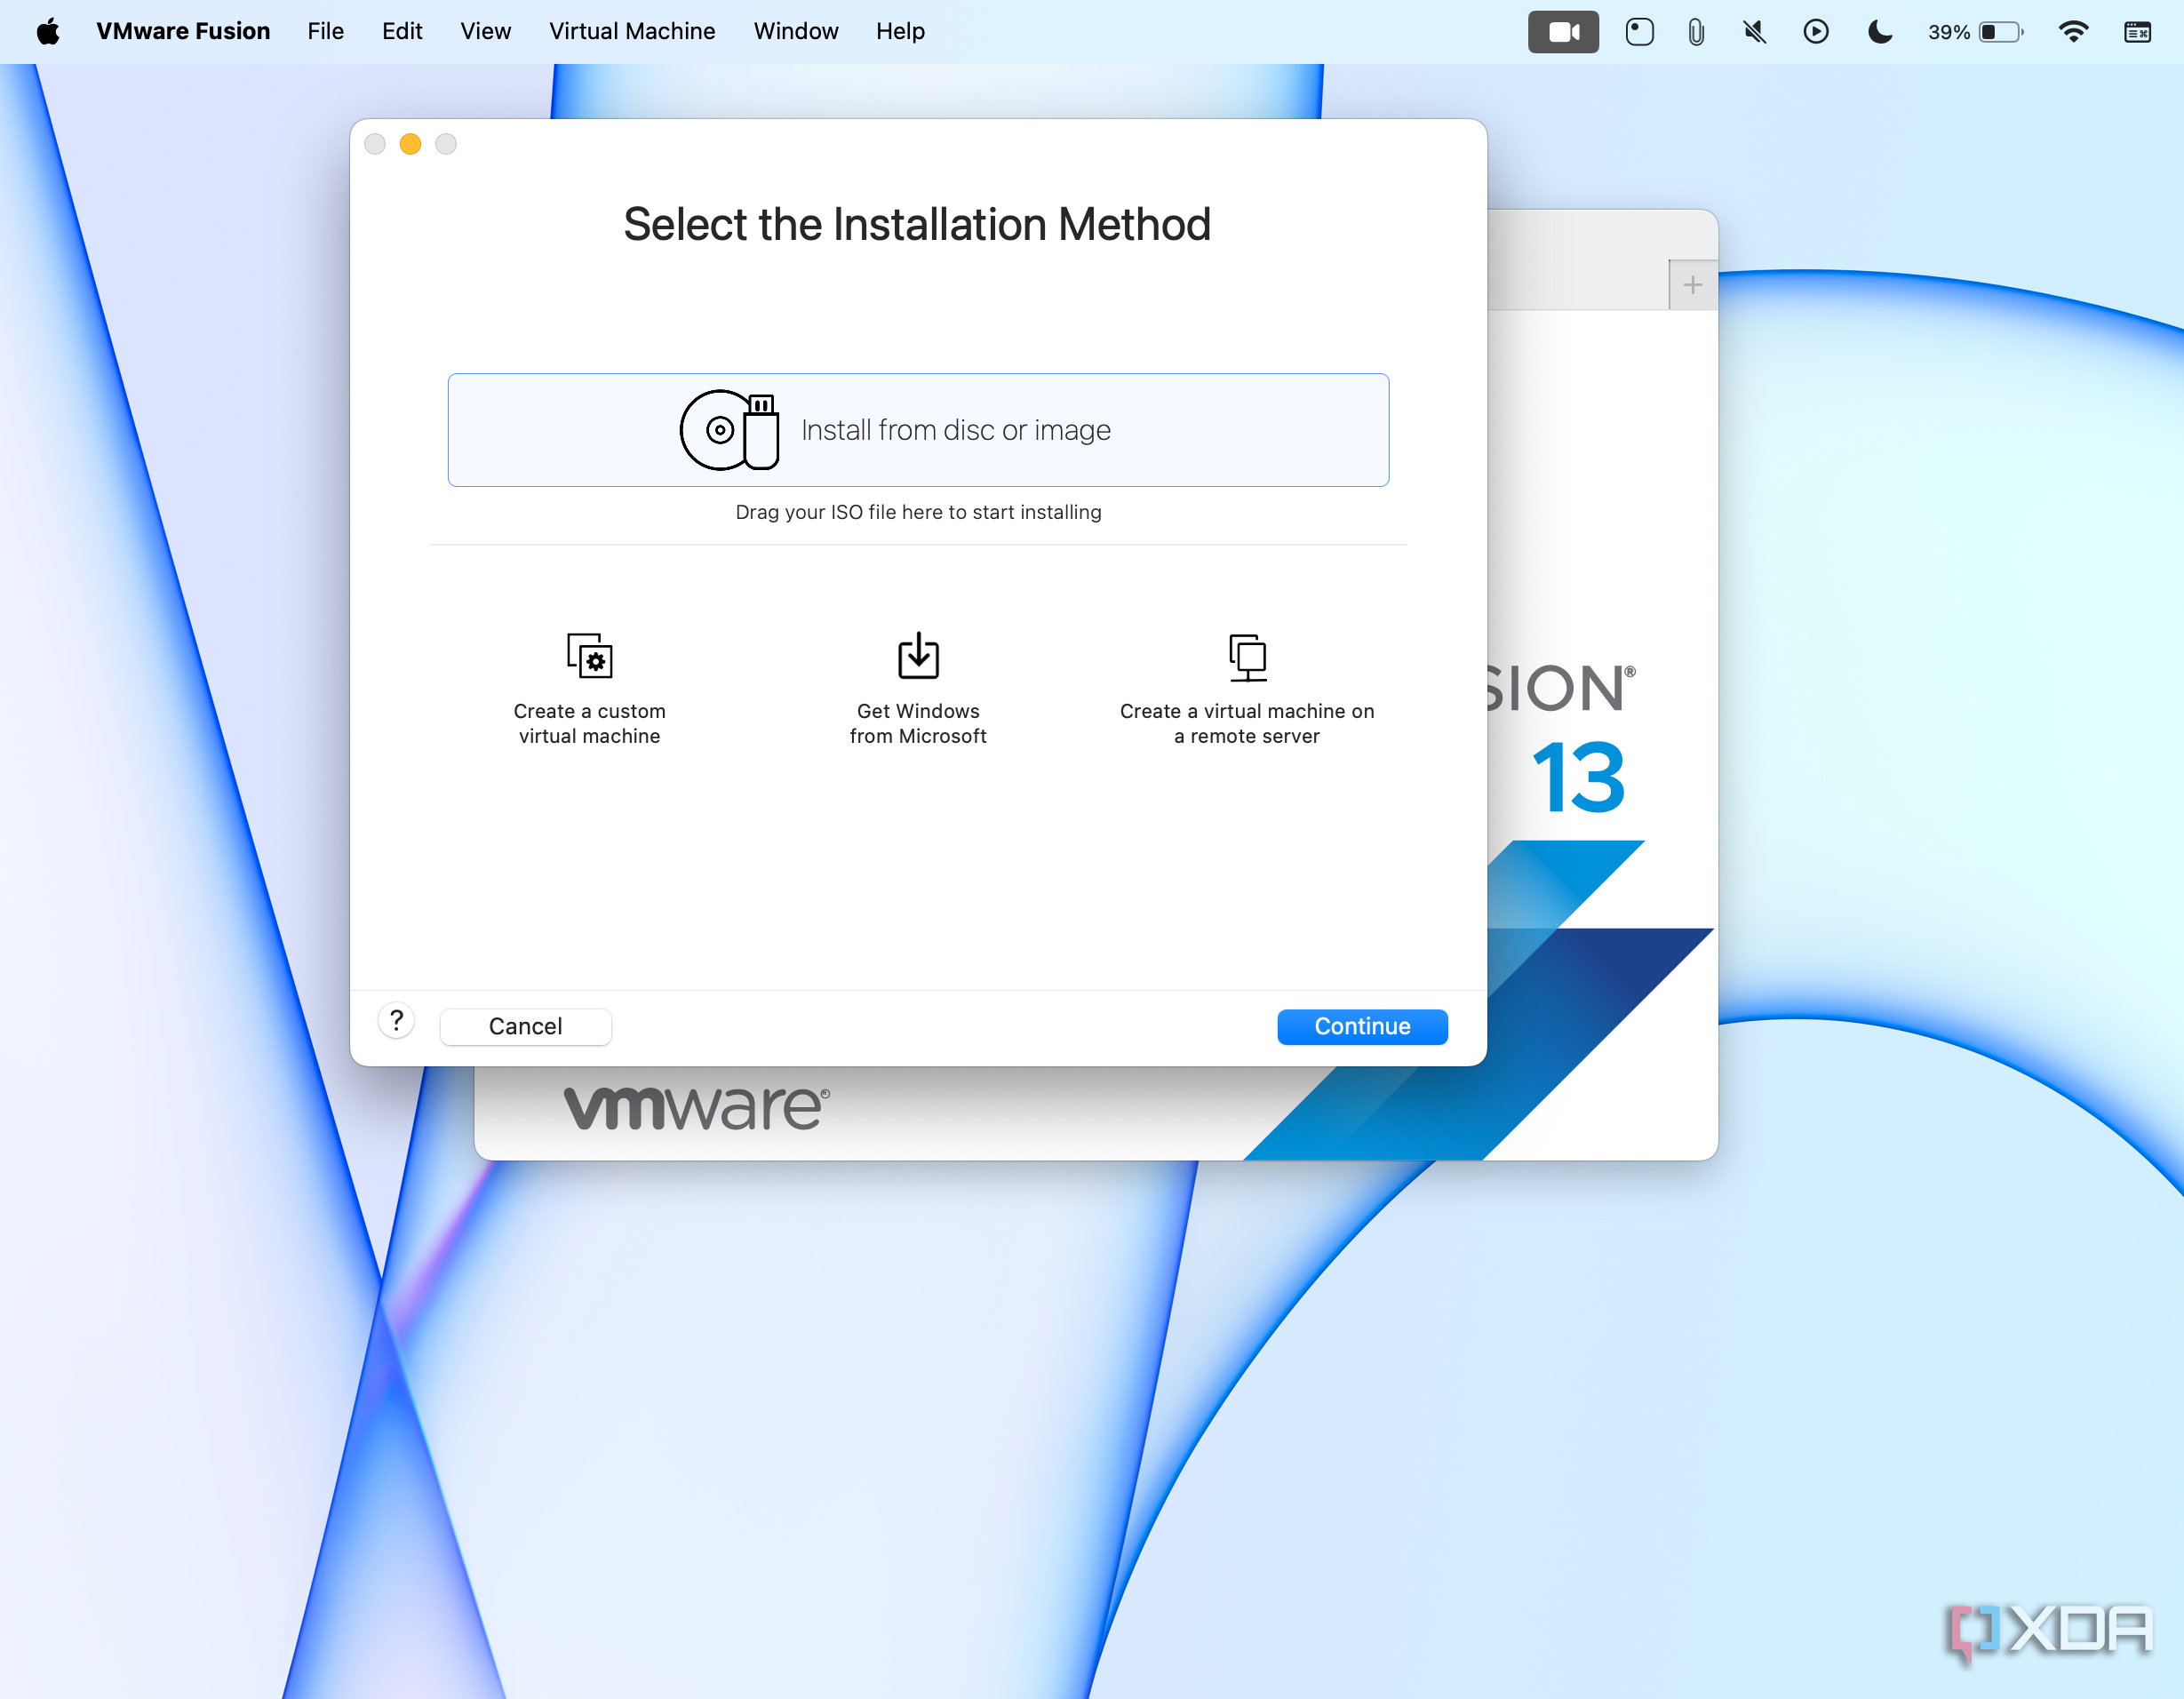The image size is (2184, 1699).
Task: Click the Get Windows from Microsoft download icon
Action: [x=917, y=656]
